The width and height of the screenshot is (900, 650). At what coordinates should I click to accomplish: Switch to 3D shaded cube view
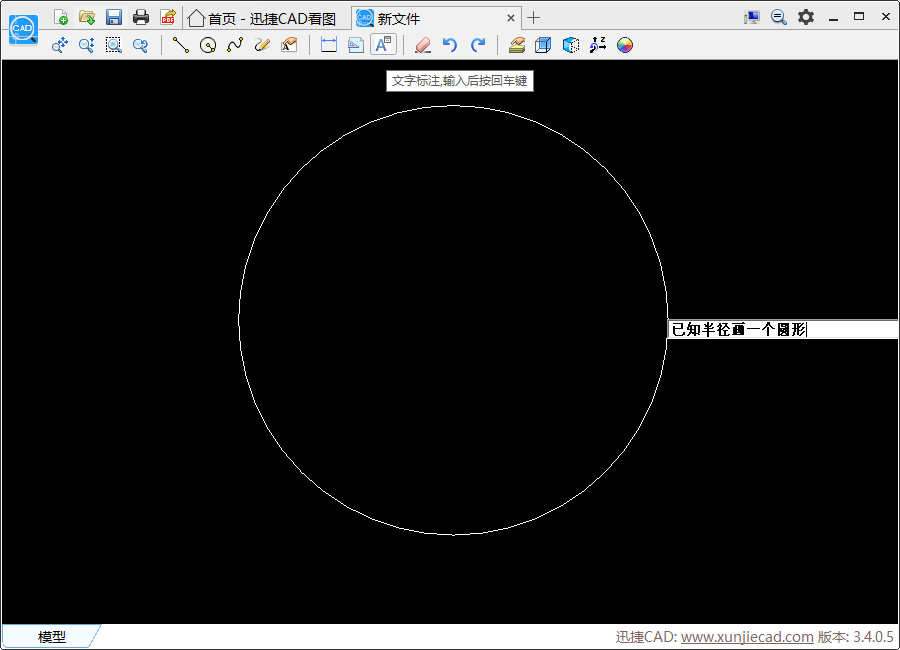(x=571, y=45)
